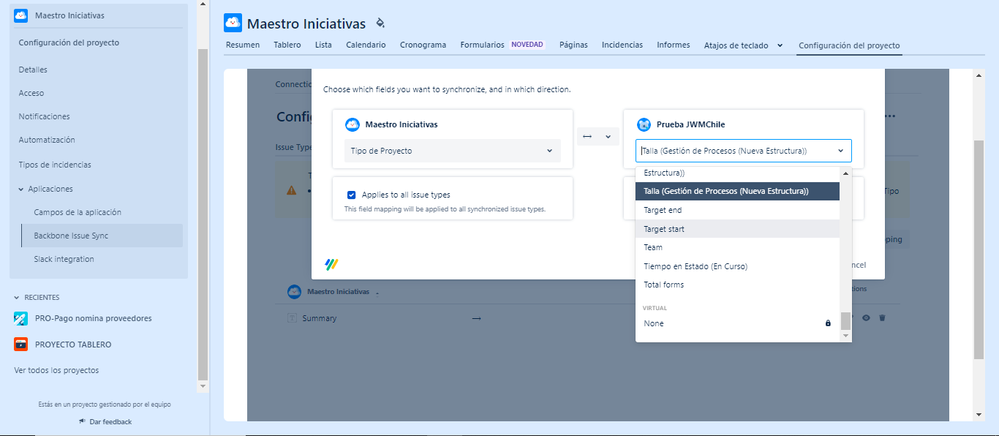This screenshot has height=436, width=999.
Task: Toggle Applies to all issue types checkbox
Action: point(351,195)
